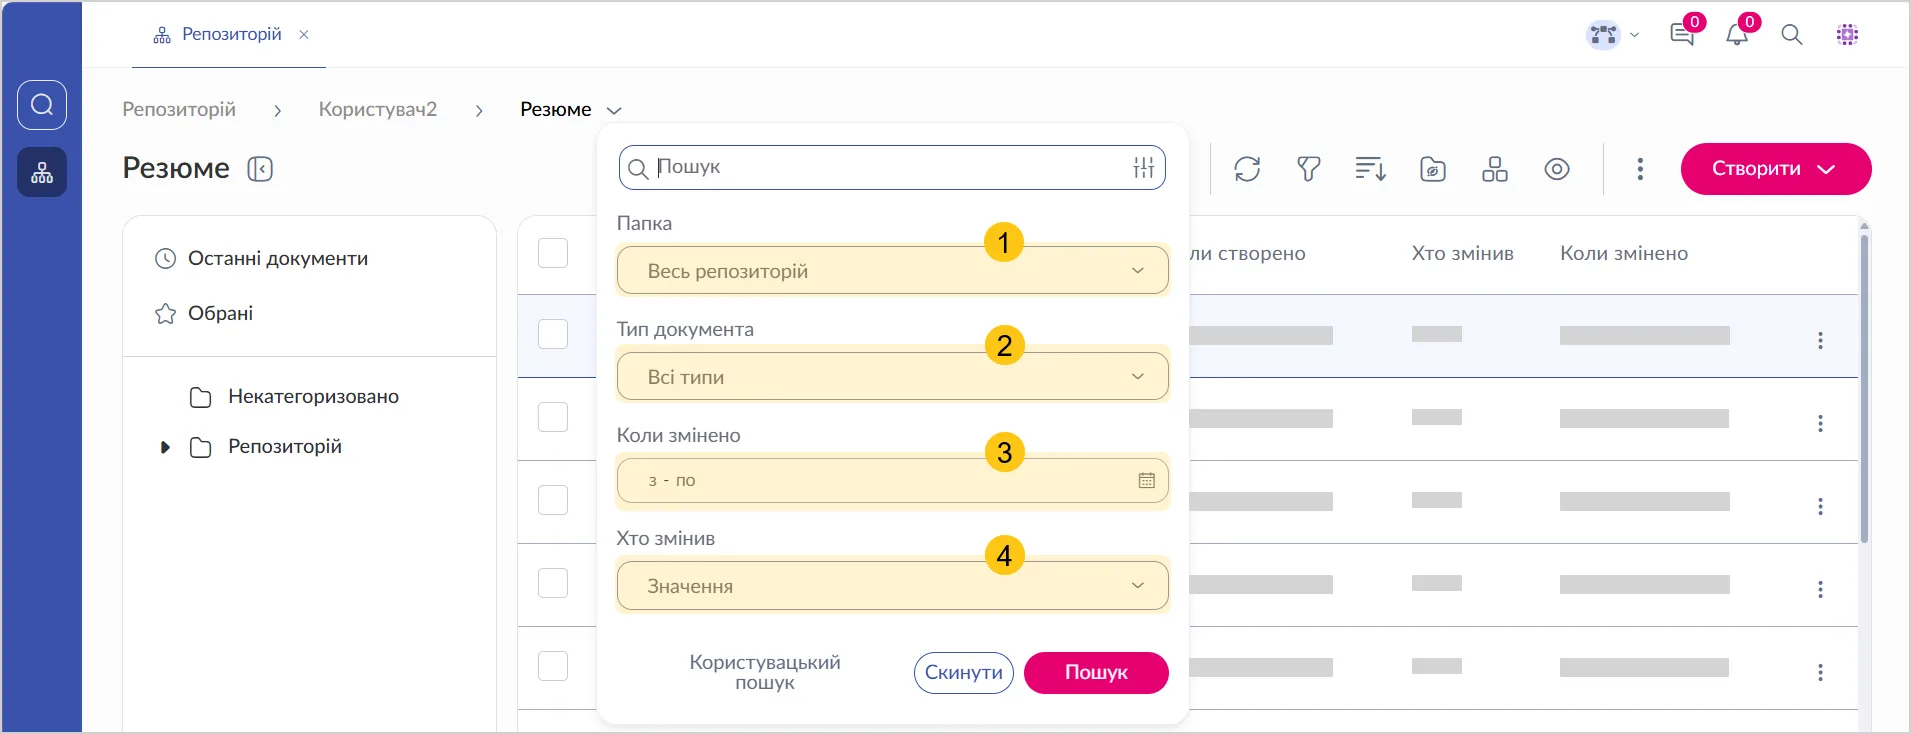Tick the third document row checkbox
The width and height of the screenshot is (1911, 734).
tap(553, 500)
